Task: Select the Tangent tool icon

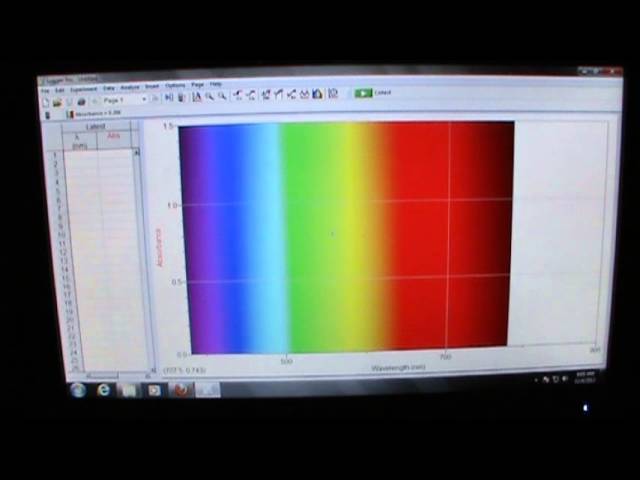Action: click(x=251, y=96)
